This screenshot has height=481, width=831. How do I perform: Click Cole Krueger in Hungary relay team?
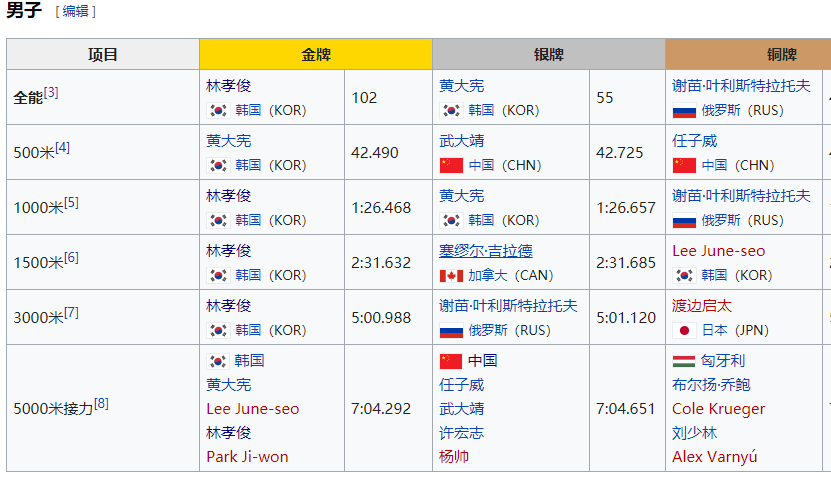(718, 409)
